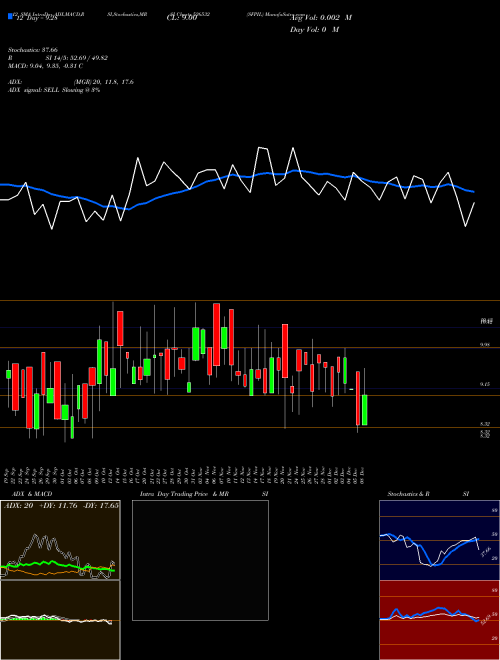The height and width of the screenshot is (660, 500).
Task: Click the 'Day Vol: 0 M' text
Action: (314, 30)
